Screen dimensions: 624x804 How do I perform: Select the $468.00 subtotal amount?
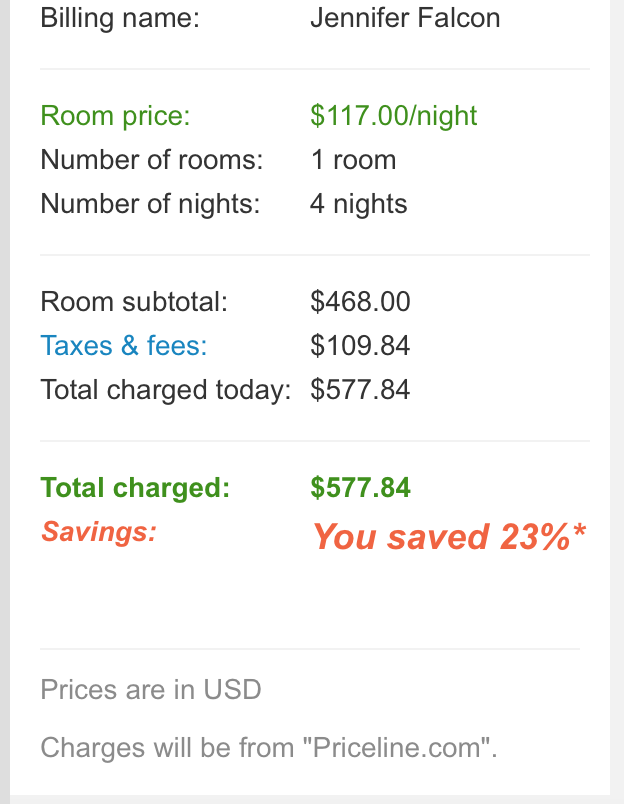(x=360, y=301)
